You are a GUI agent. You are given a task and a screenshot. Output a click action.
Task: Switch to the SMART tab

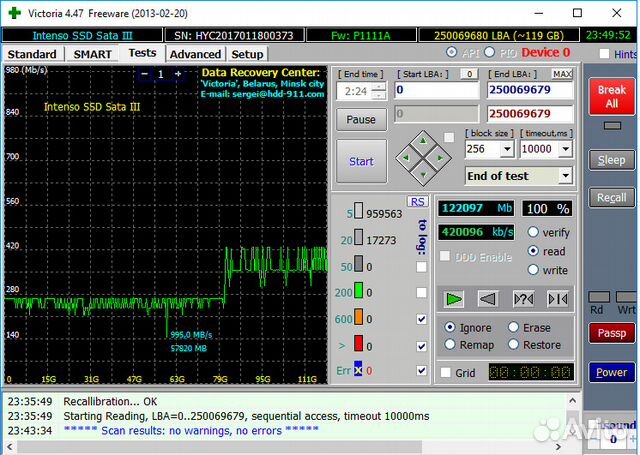tap(92, 54)
